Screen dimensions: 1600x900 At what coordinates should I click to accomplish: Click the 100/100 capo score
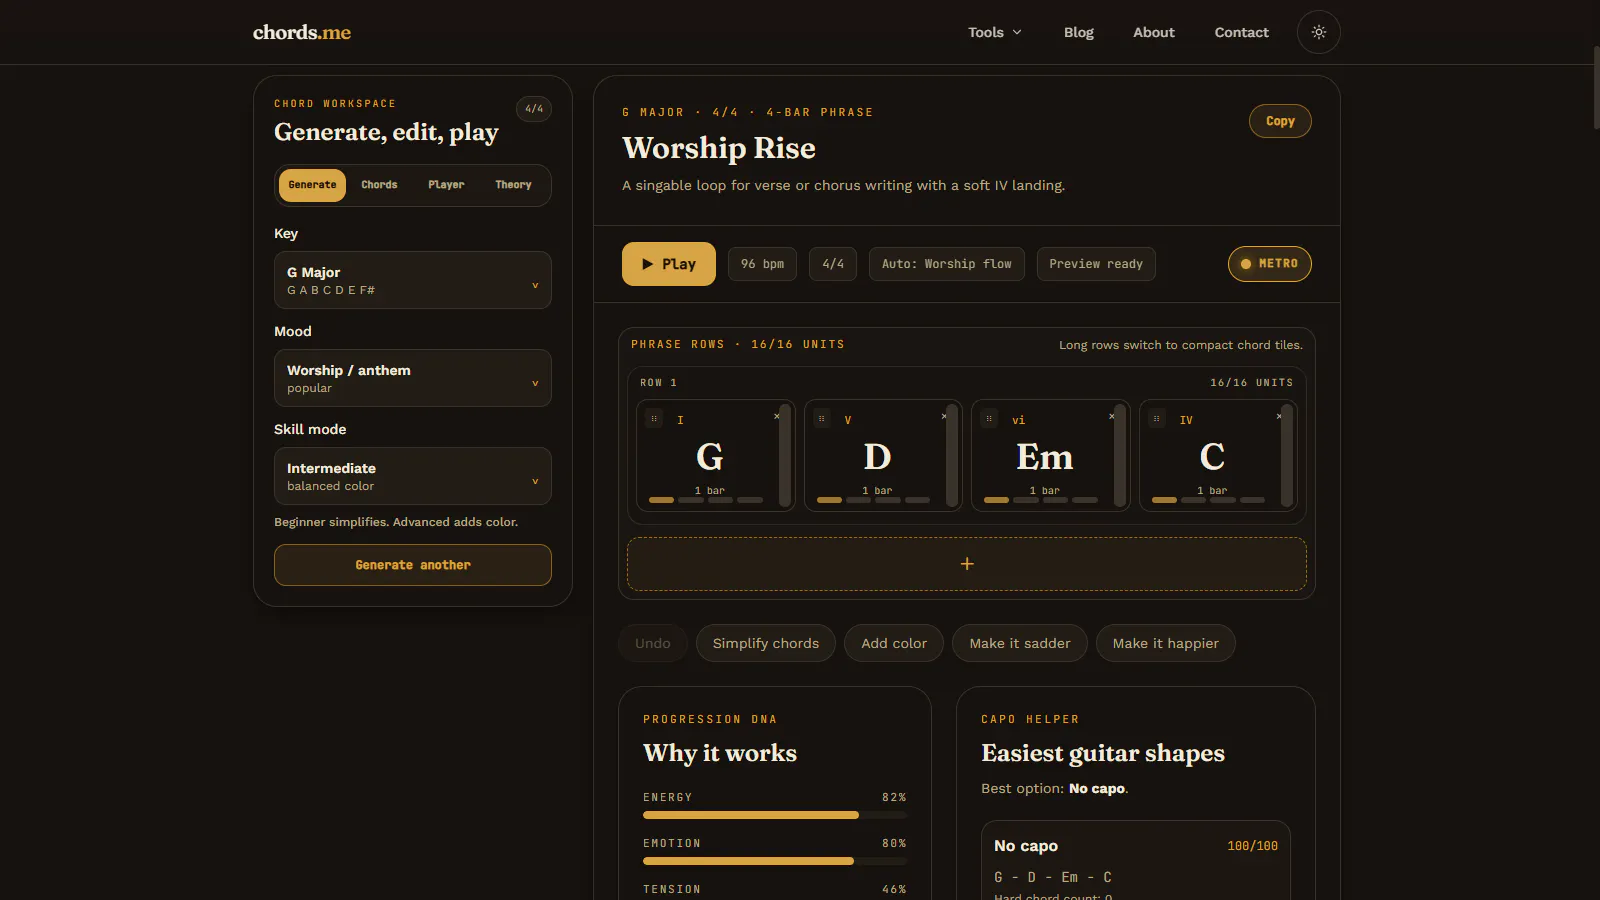(1252, 846)
